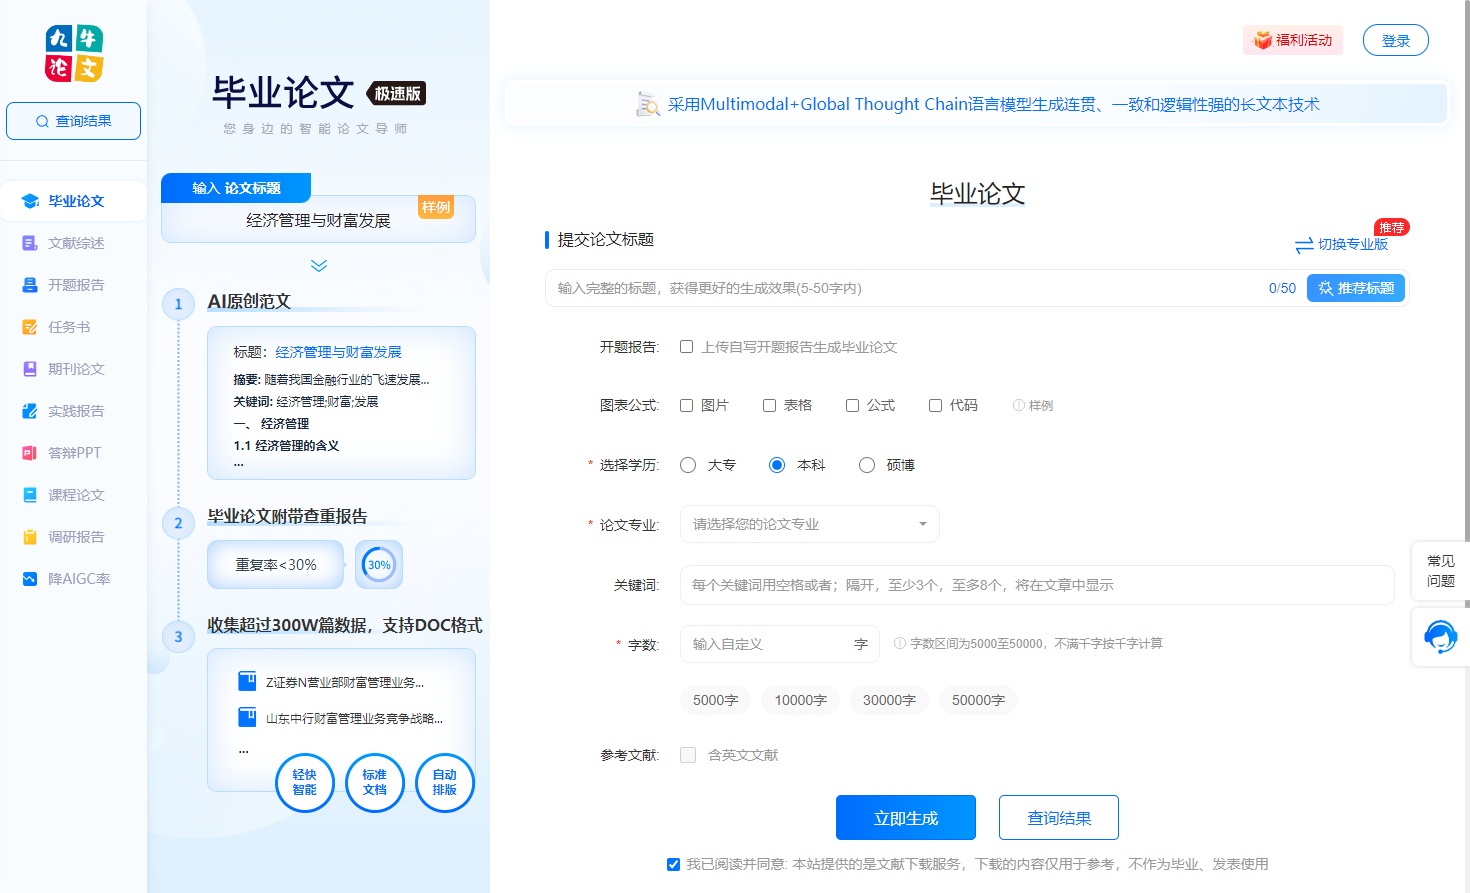Viewport: 1470px width, 893px height.
Task: Click the 期刊论文 sidebar icon
Action: click(x=30, y=369)
